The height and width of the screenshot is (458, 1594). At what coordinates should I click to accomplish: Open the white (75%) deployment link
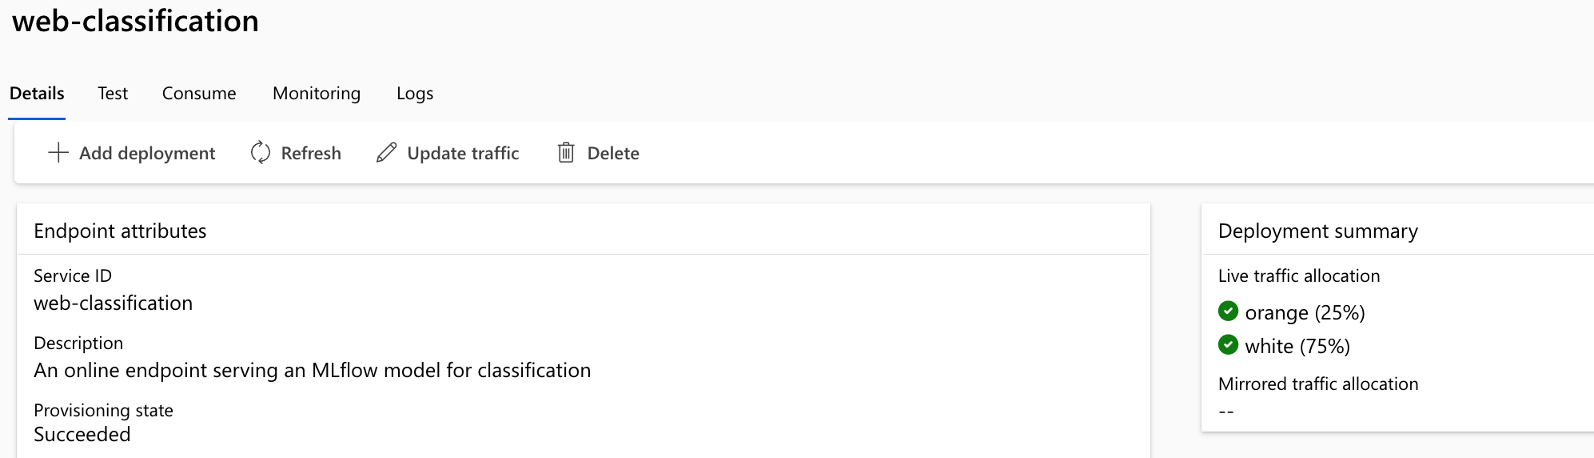click(x=1297, y=346)
